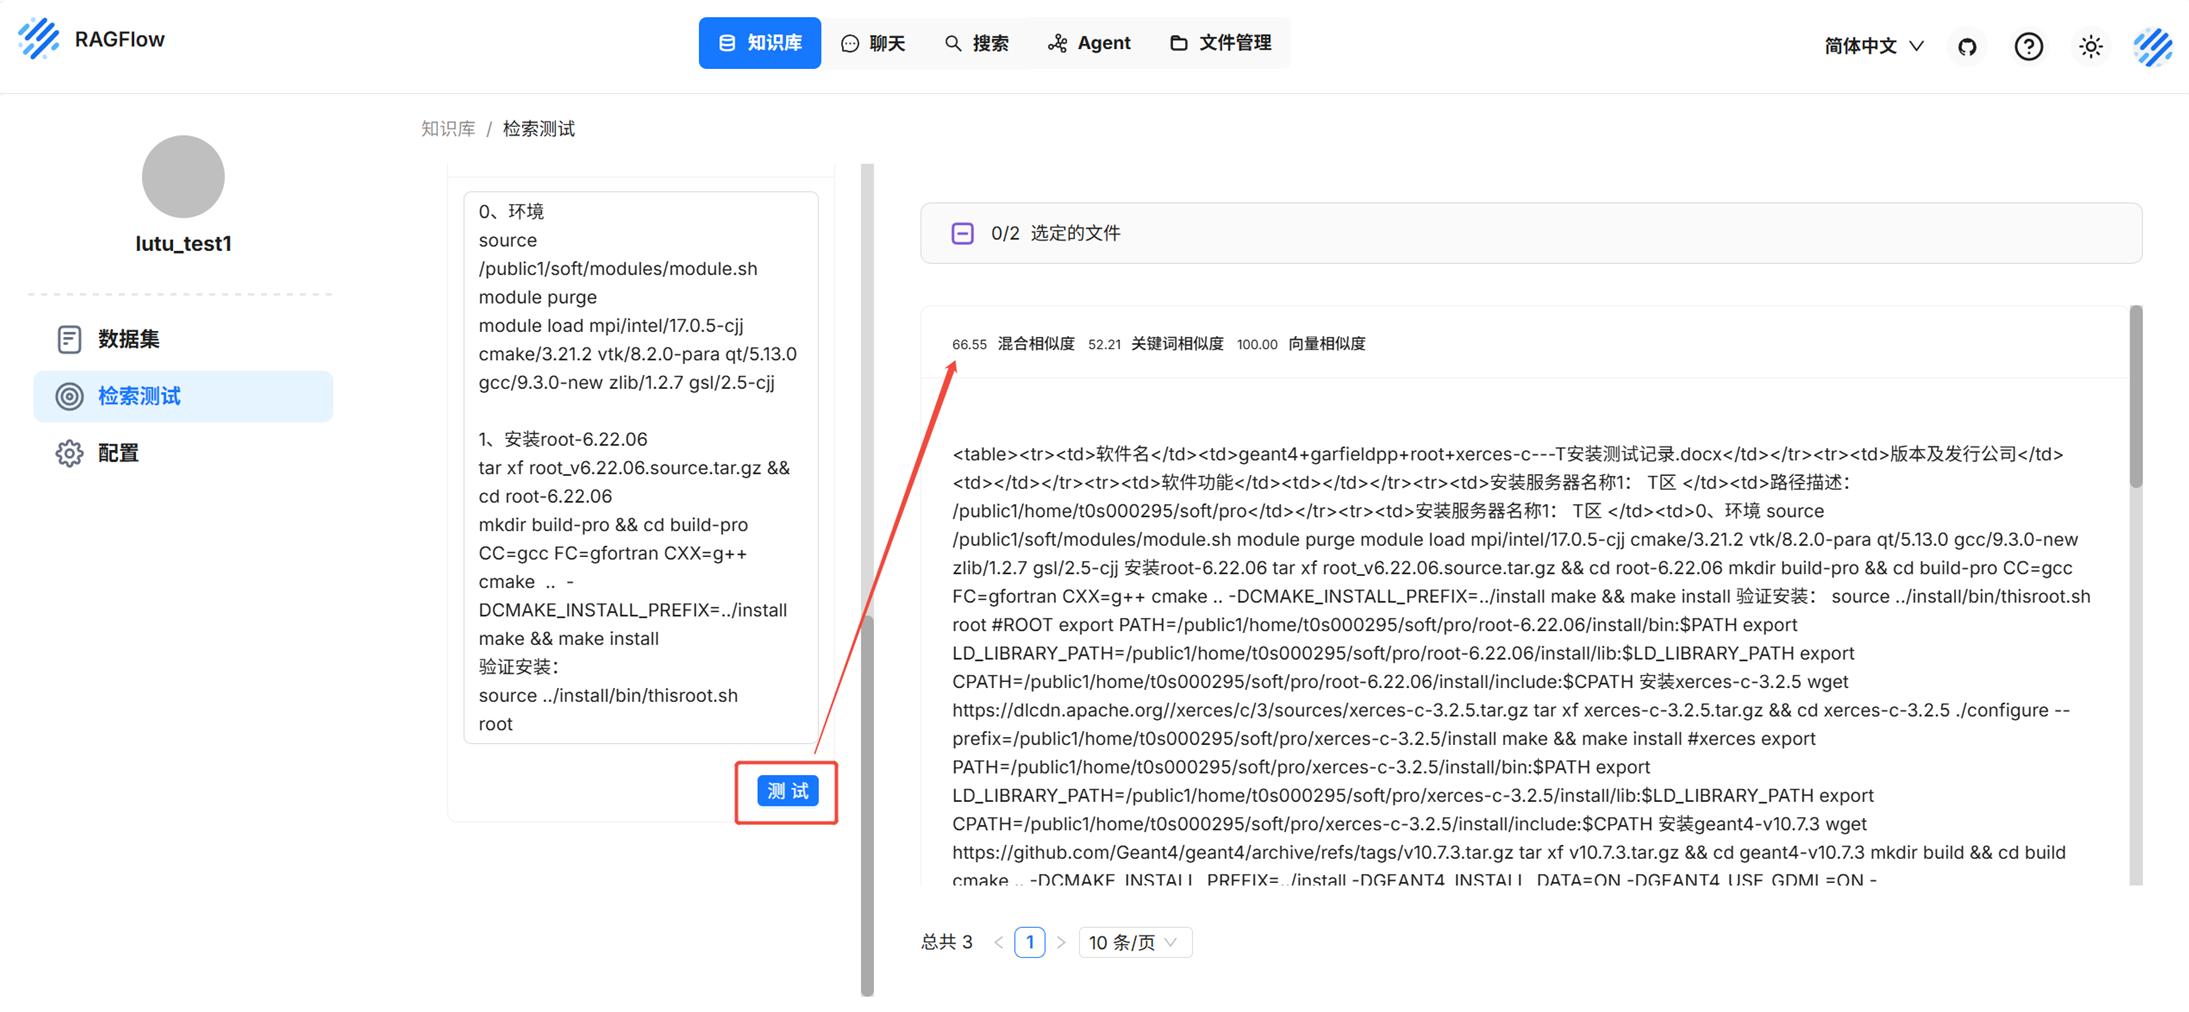
Task: Open the 文件管理 file management tab
Action: click(1220, 43)
